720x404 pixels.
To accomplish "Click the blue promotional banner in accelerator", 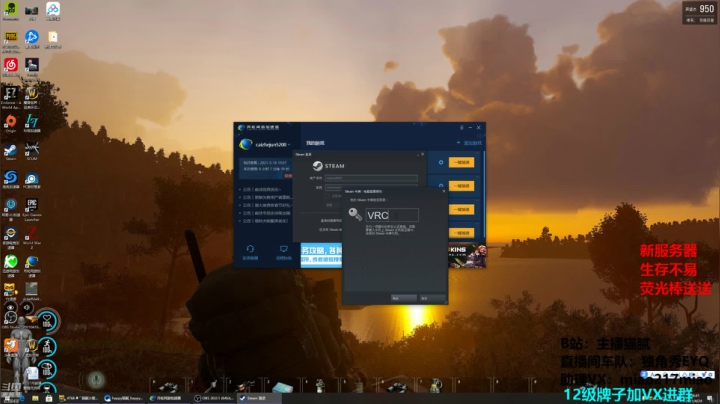I will coord(321,255).
